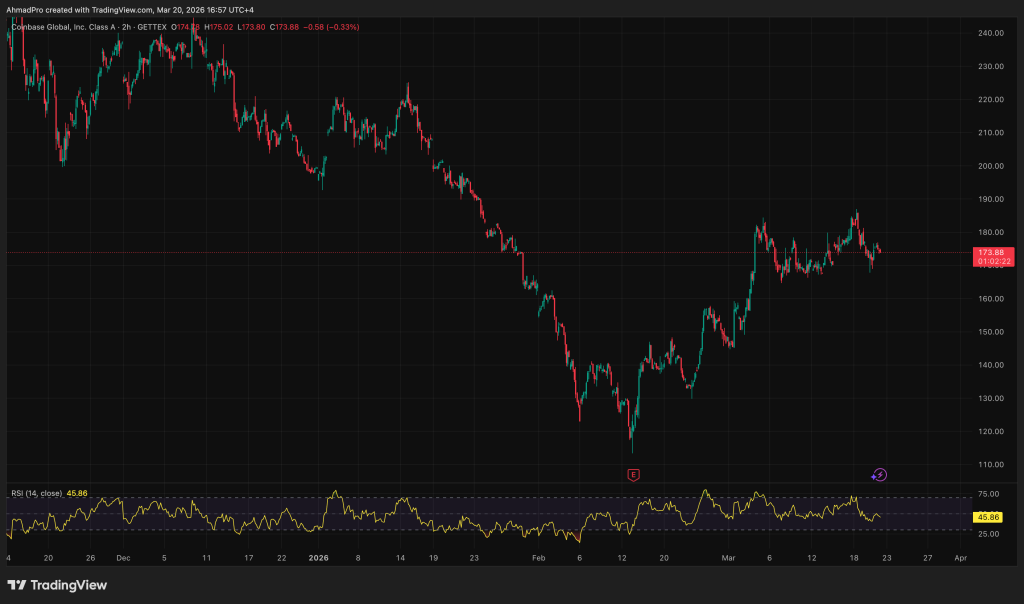Viewport: 1024px width, 604px height.
Task: Click the purple lightning bolt event icon
Action: click(x=879, y=475)
